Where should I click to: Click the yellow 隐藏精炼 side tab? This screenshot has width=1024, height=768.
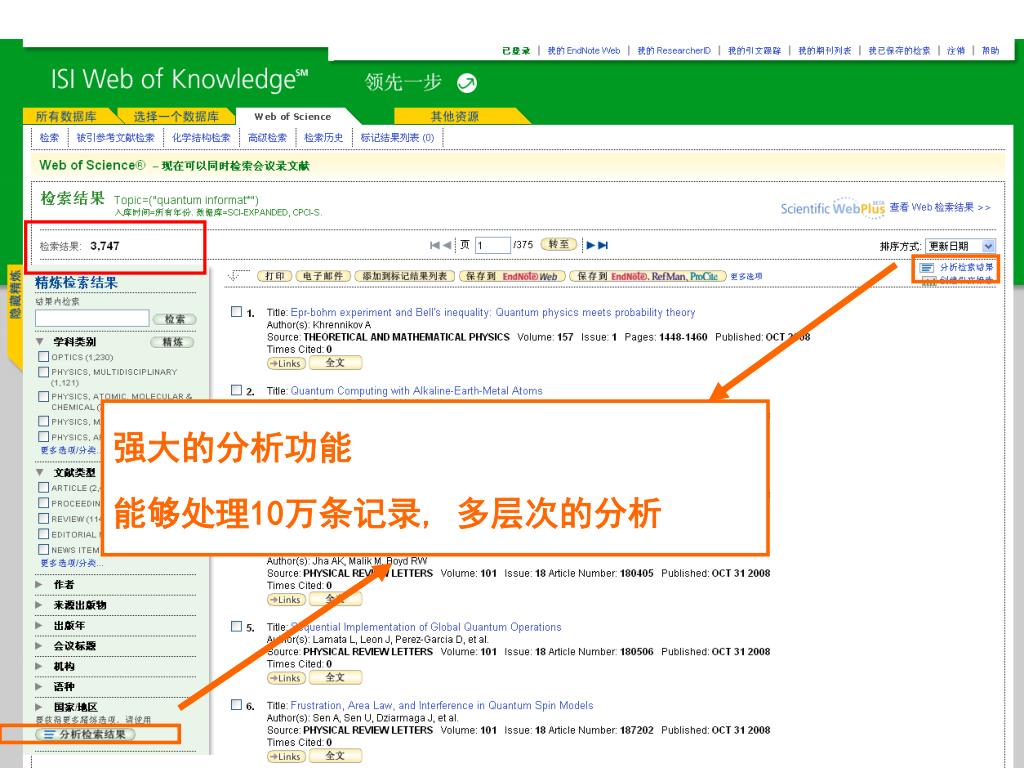coord(14,317)
